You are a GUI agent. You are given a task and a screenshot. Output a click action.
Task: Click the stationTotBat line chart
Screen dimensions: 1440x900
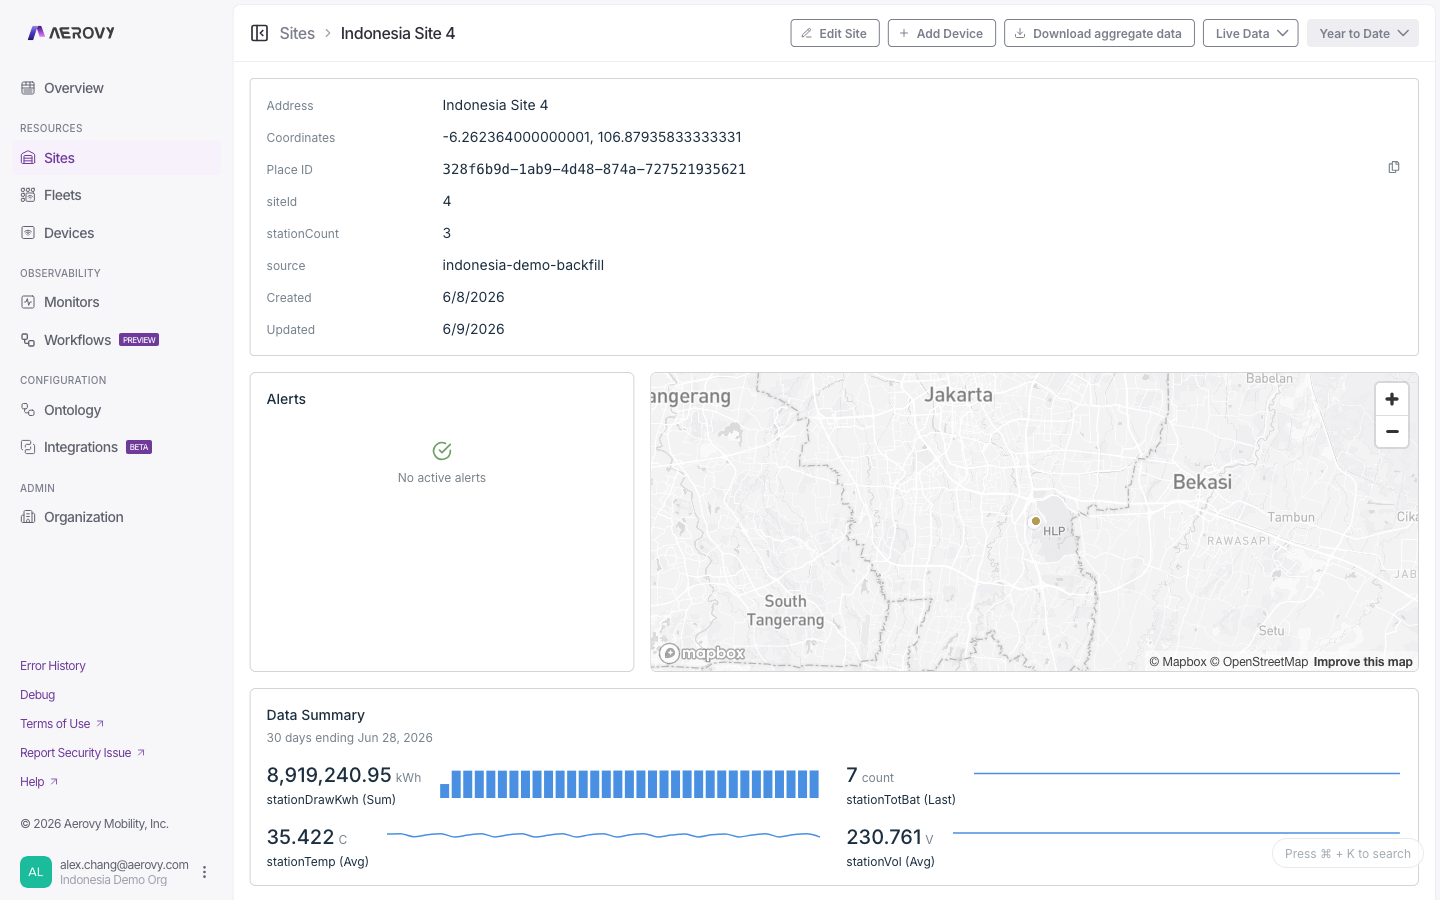1187,773
